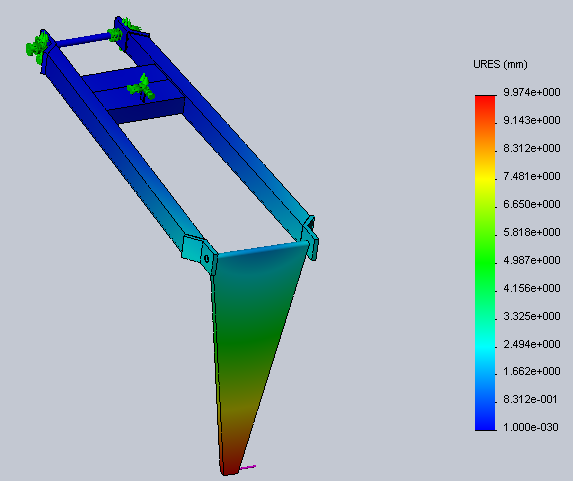Select the cylindrical rod joining the frame ends
Image resolution: width=573 pixels, height=481 pixels.
tap(84, 40)
